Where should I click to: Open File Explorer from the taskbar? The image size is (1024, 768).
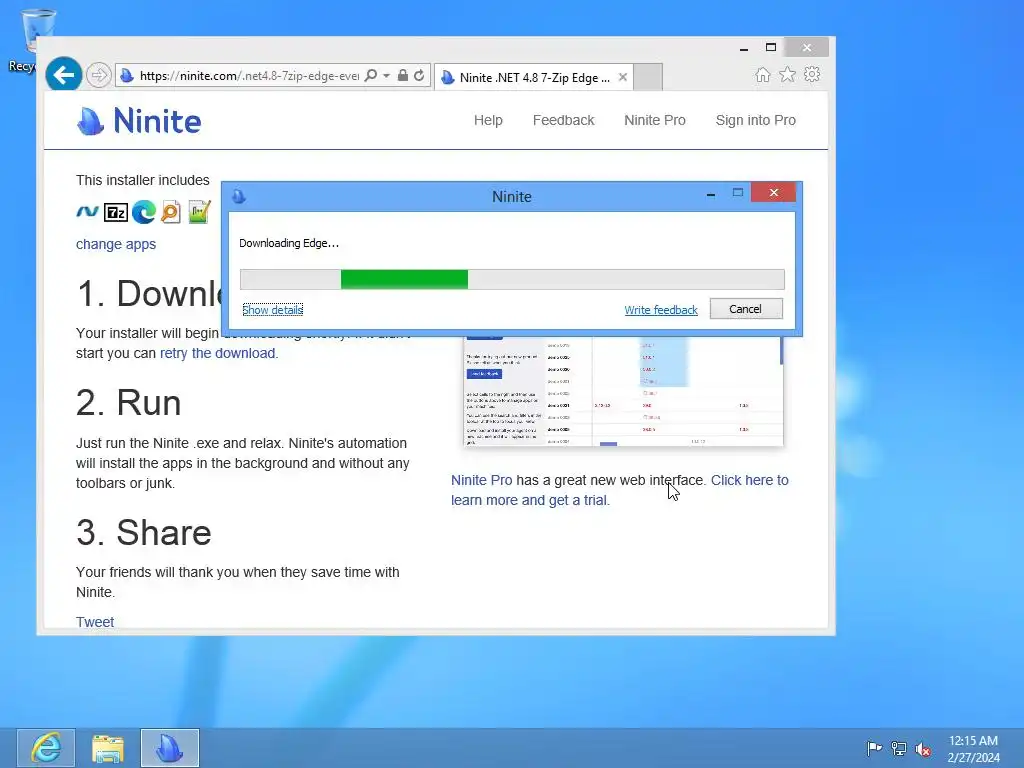108,748
